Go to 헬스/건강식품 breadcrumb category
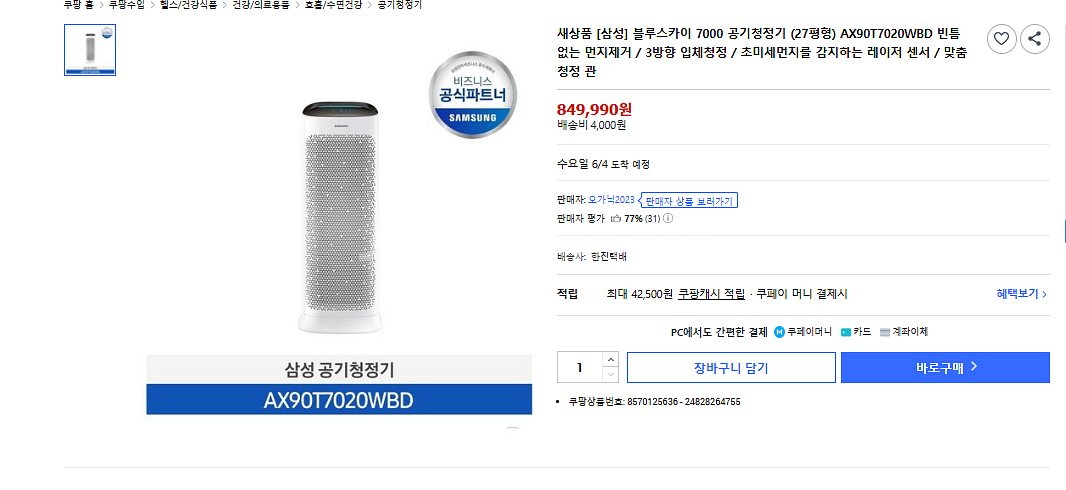 click(x=188, y=5)
